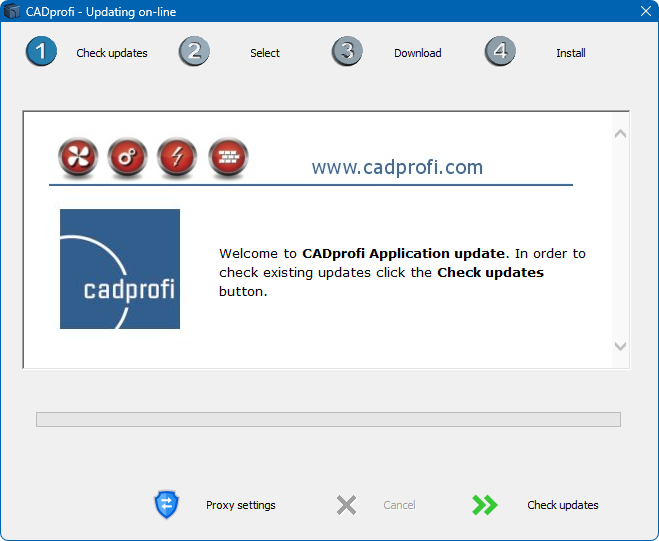Click the step 4 circle badge

tap(500, 52)
